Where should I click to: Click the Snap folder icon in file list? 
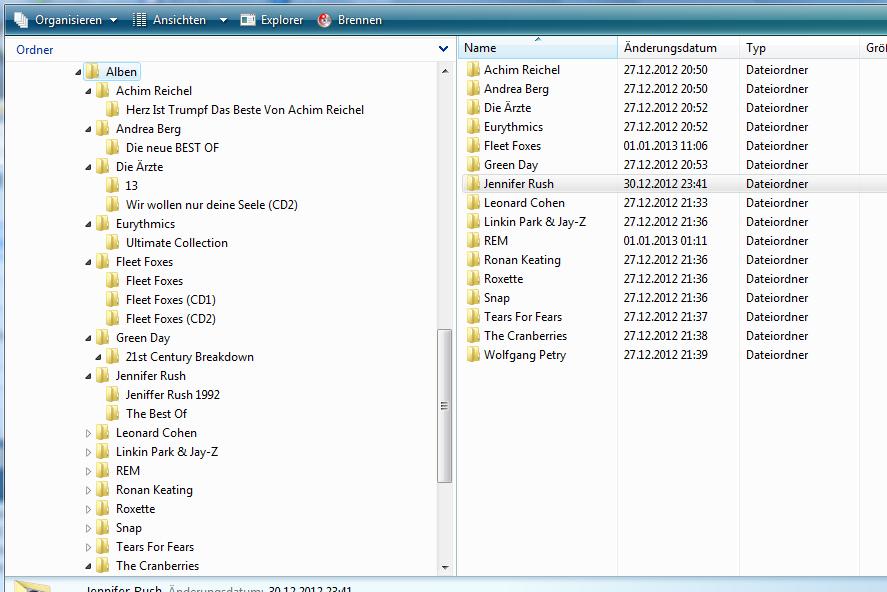pyautogui.click(x=473, y=297)
